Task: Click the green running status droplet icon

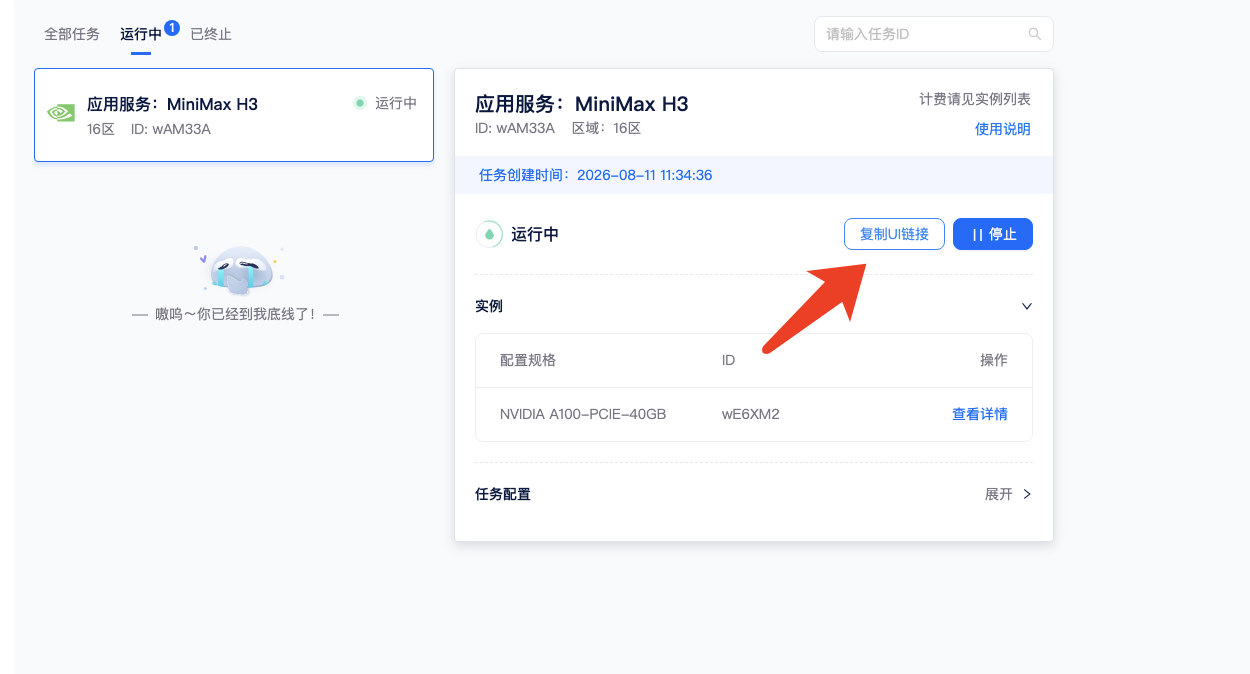Action: tap(489, 234)
